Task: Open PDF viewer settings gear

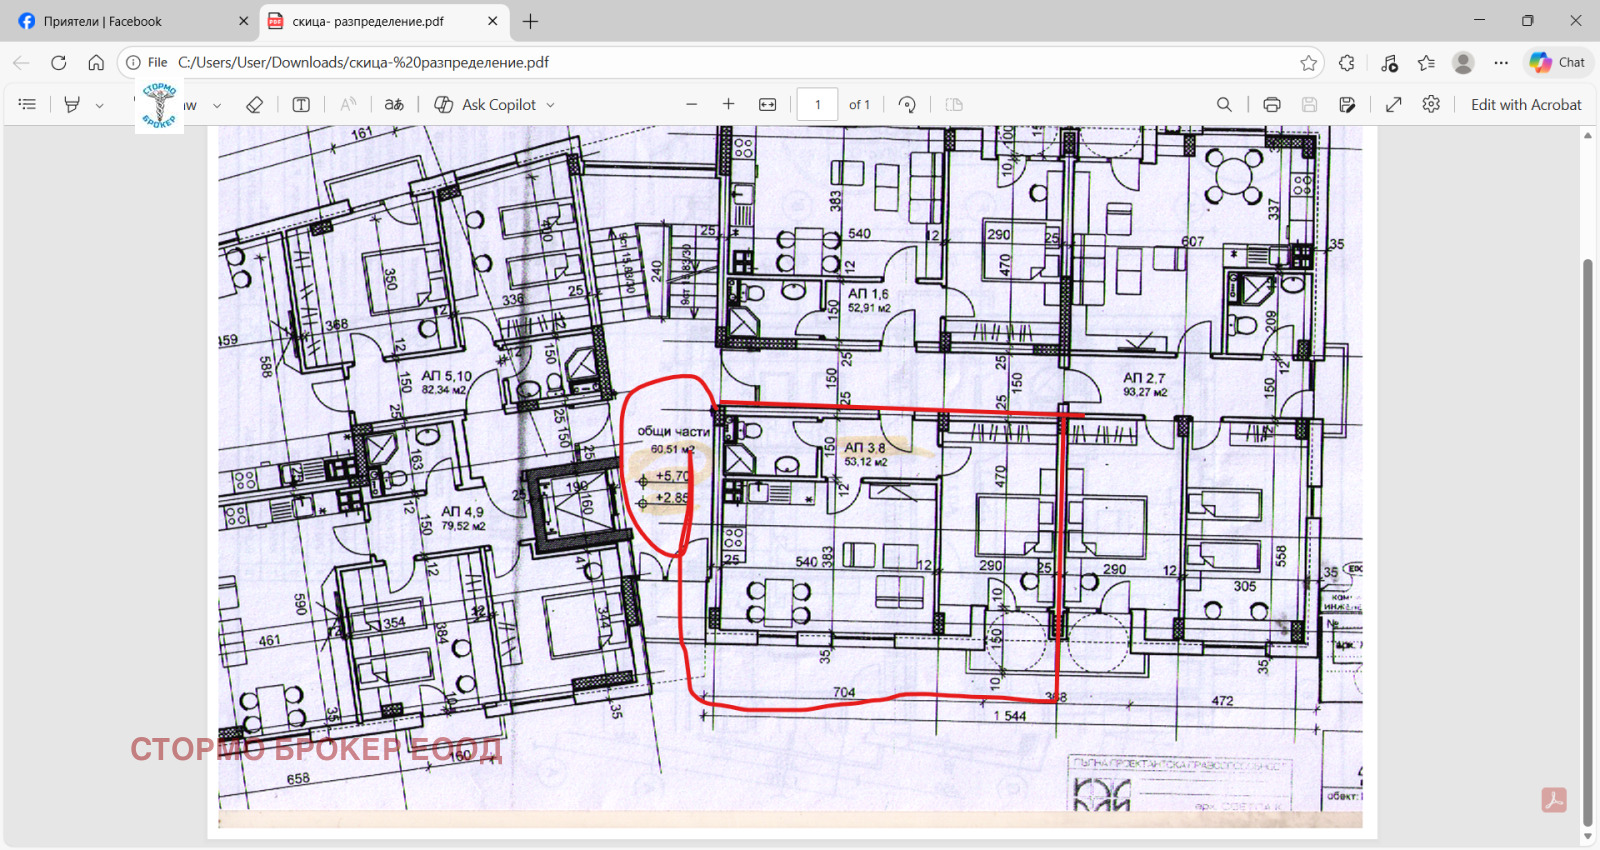Action: point(1431,104)
